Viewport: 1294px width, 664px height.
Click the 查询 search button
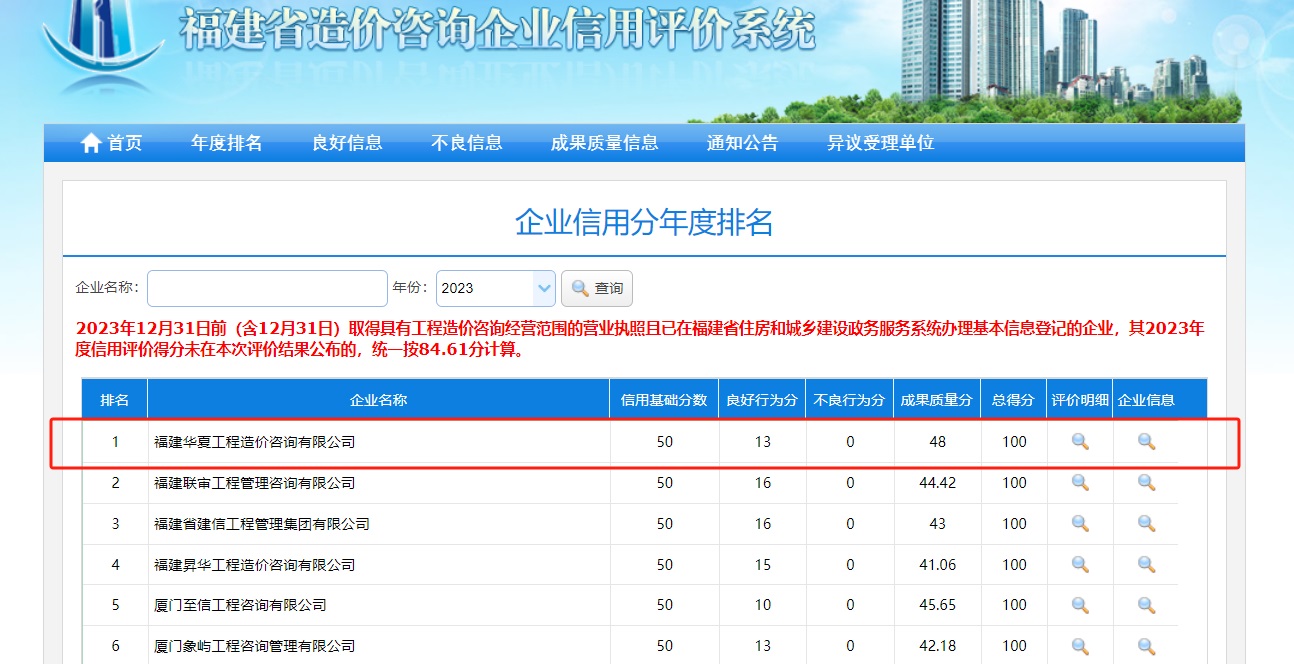pyautogui.click(x=597, y=288)
